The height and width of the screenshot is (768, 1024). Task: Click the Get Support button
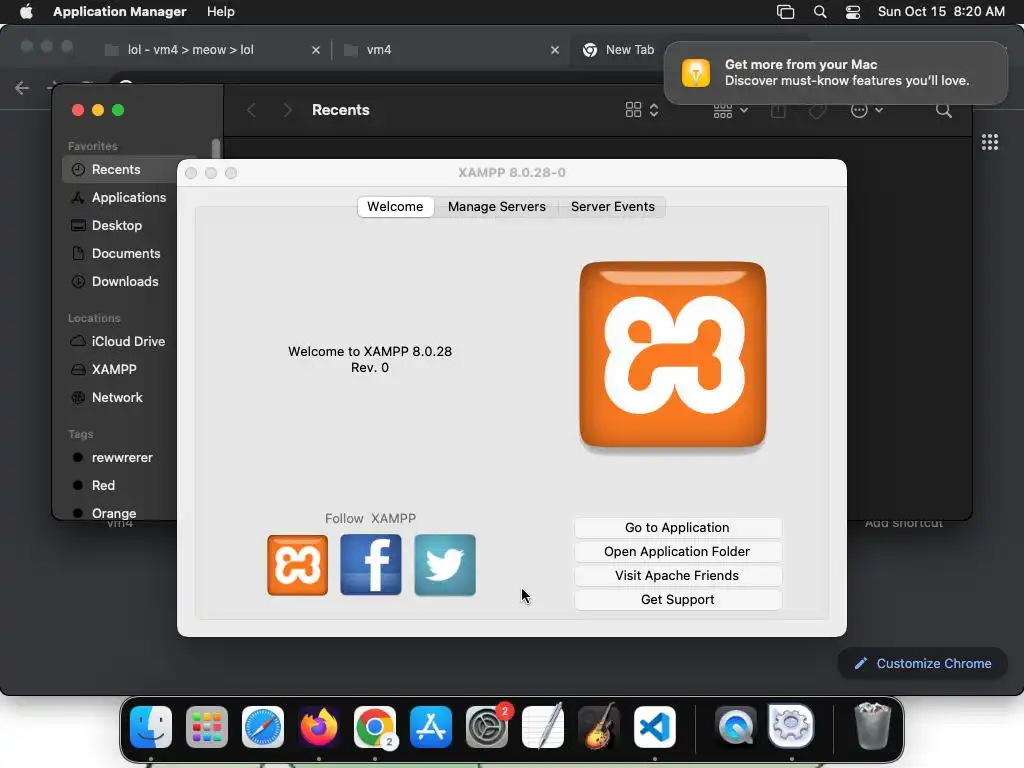tap(677, 600)
